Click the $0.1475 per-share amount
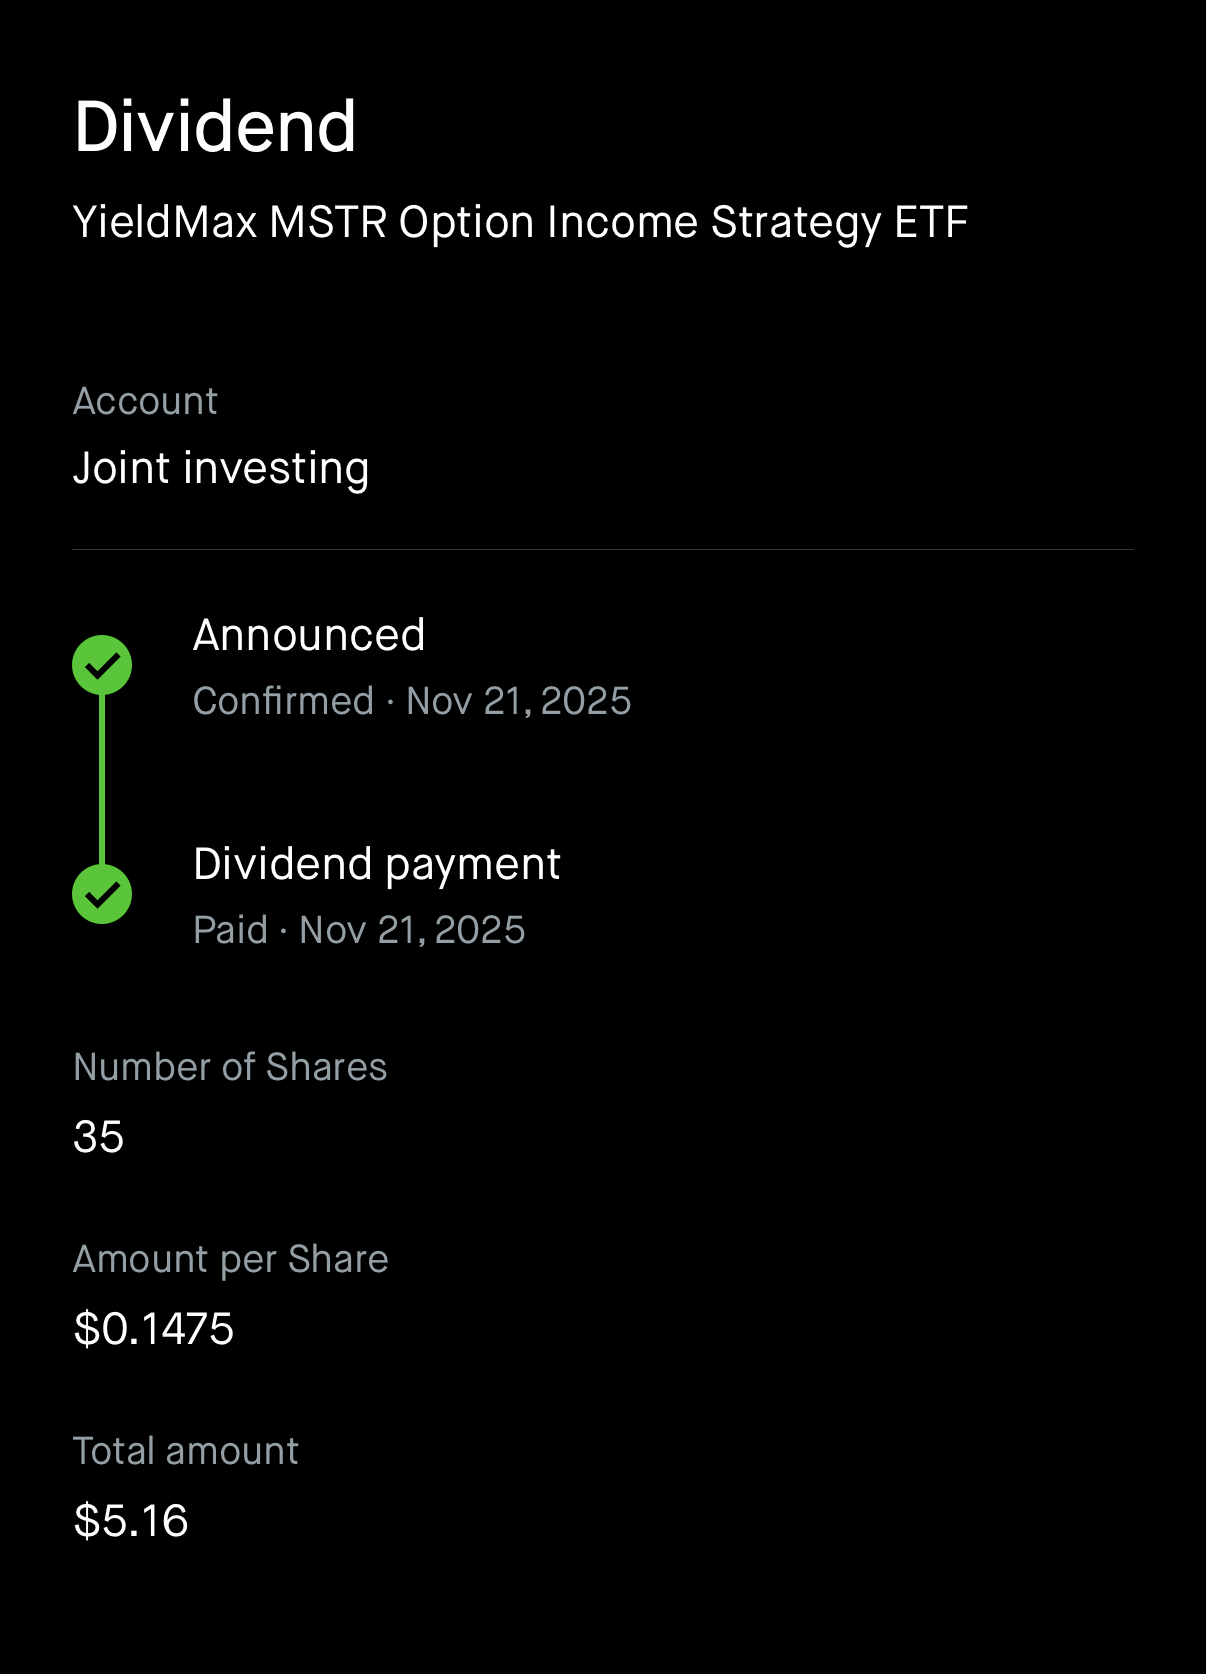Screen dimensions: 1206x1674 [x=154, y=1329]
